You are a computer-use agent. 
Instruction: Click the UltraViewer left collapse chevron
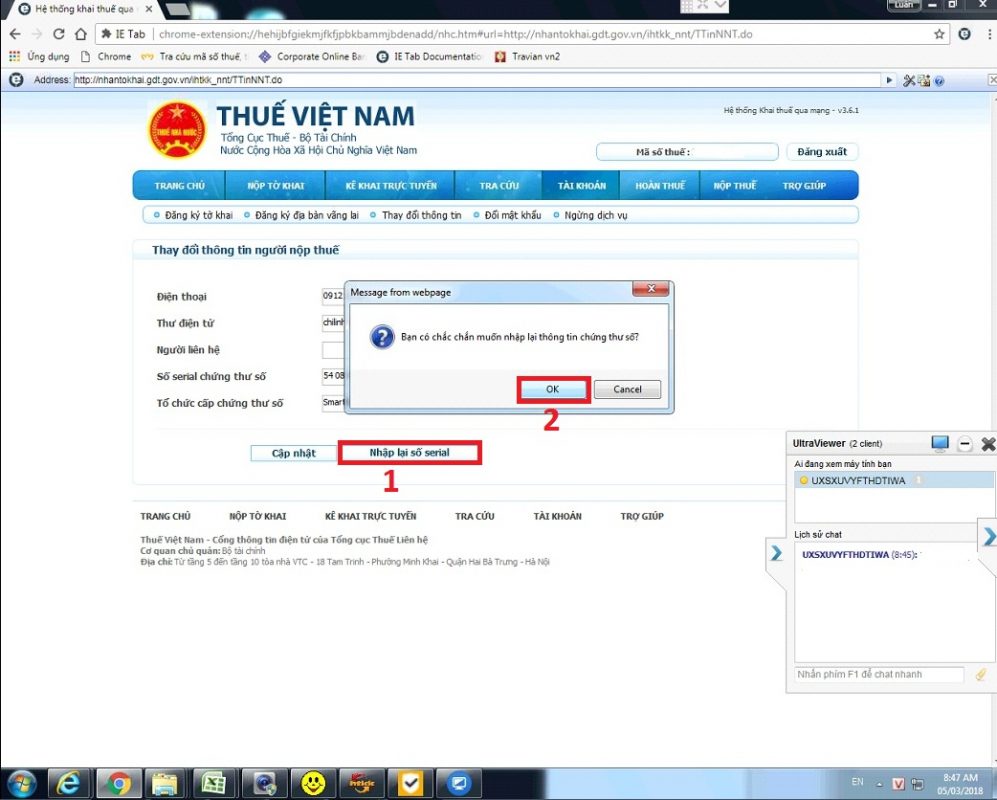coord(776,553)
